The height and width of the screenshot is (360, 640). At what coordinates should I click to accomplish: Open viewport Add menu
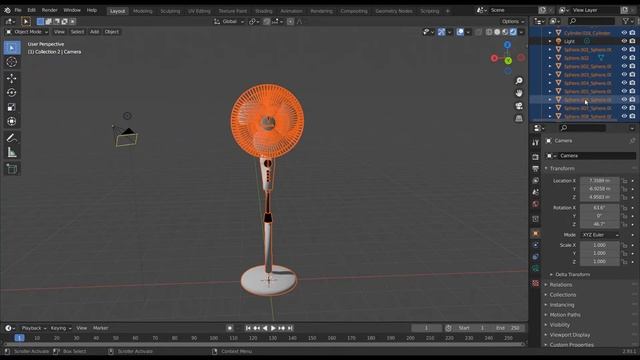click(94, 32)
